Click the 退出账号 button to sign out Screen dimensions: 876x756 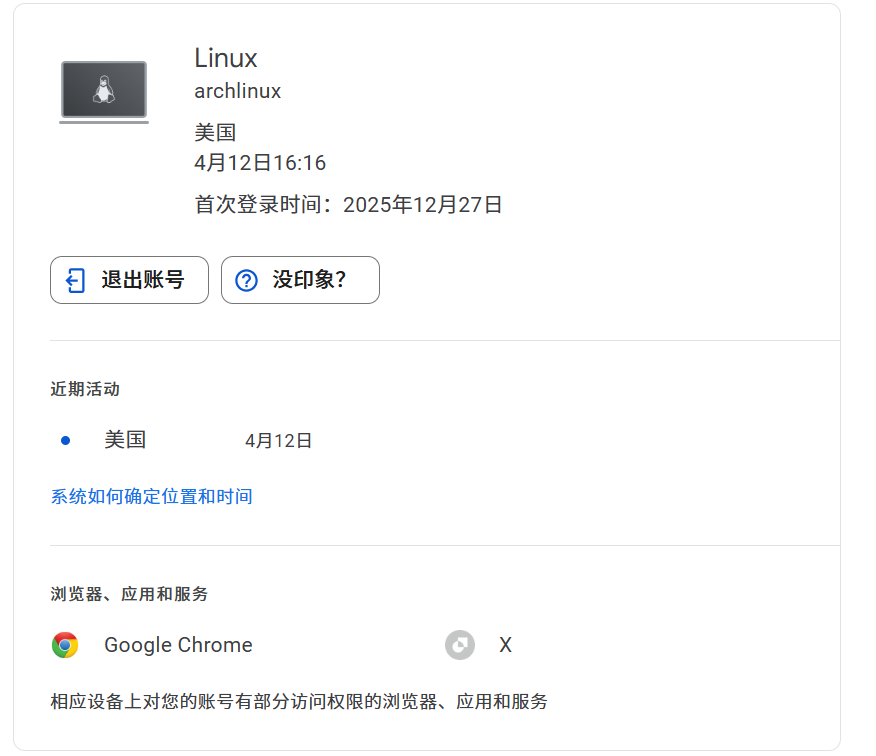click(x=129, y=280)
